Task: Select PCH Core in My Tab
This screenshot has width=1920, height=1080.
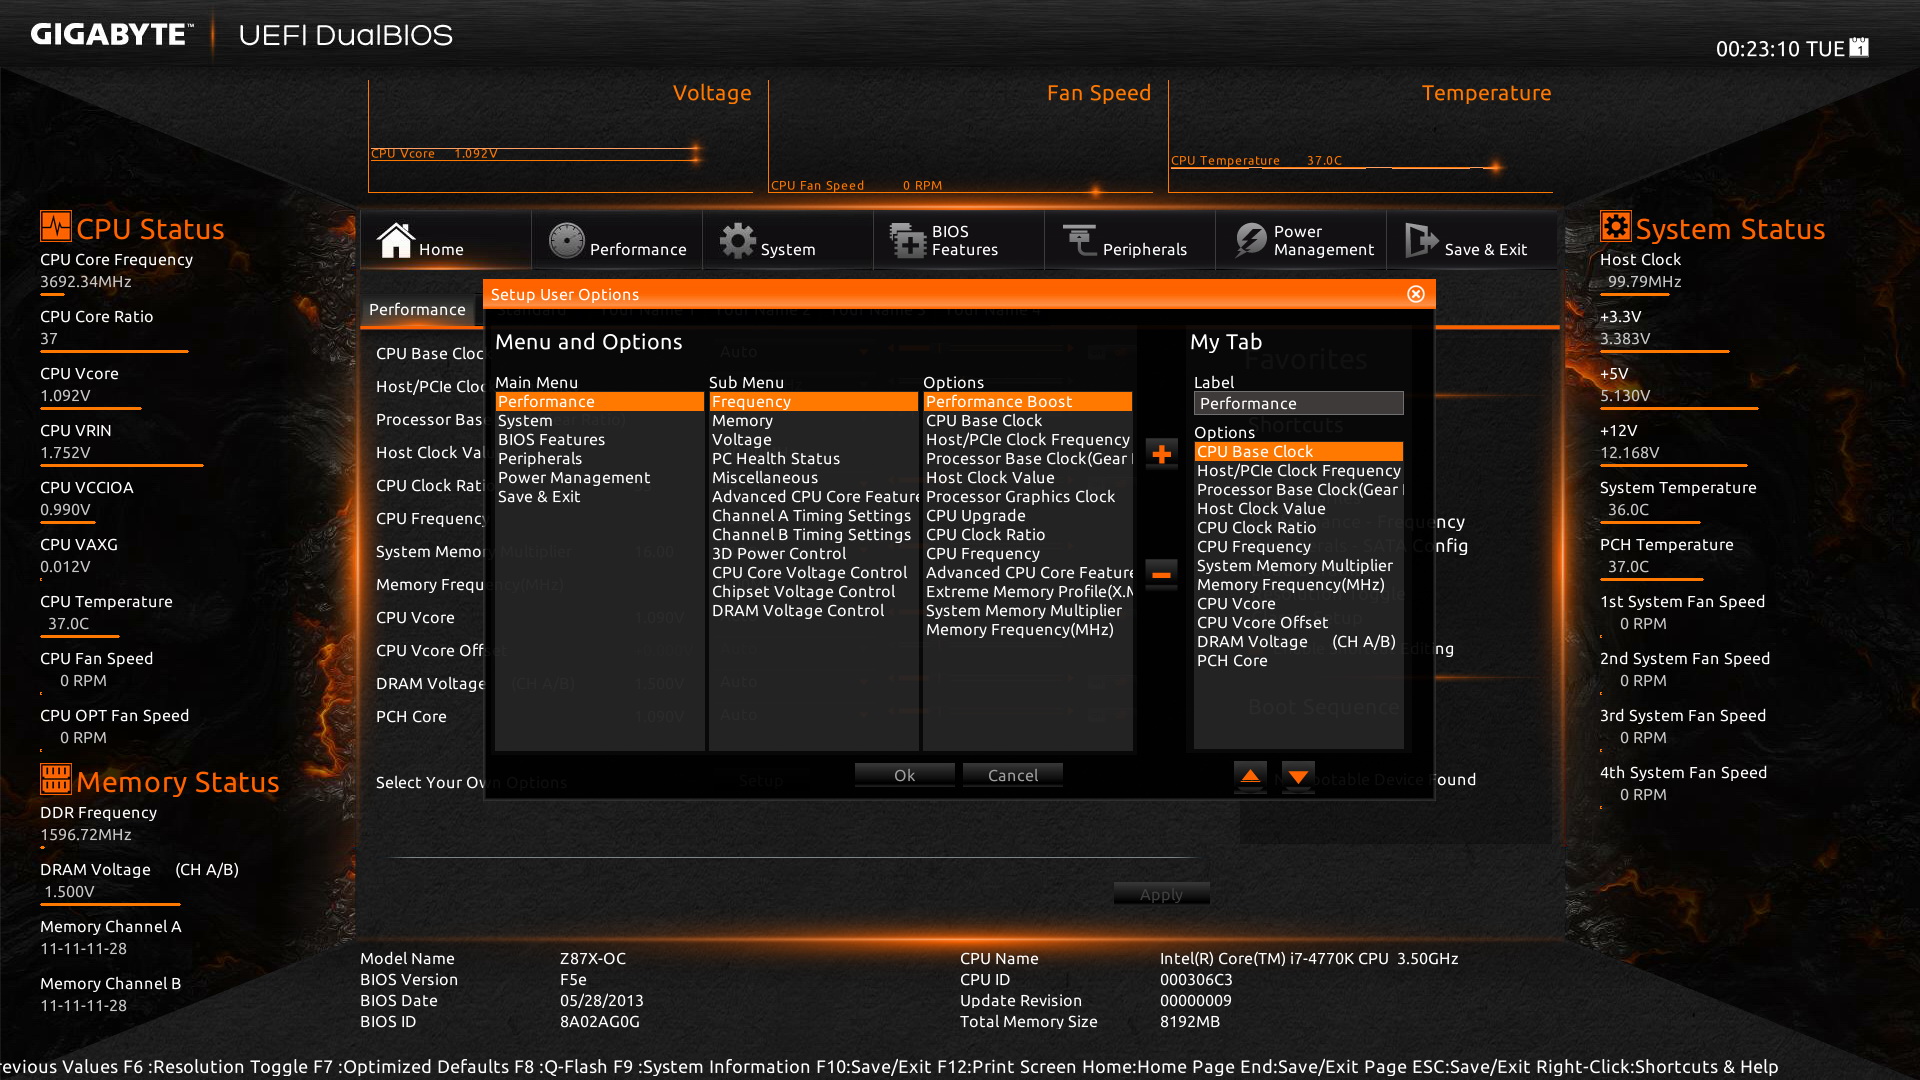Action: tap(1299, 661)
